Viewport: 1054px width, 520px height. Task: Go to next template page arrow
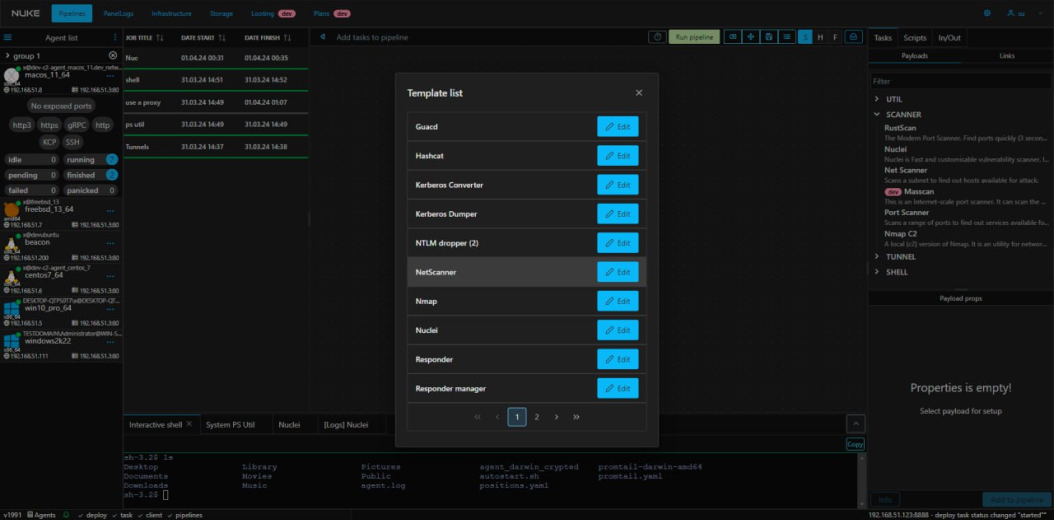tap(557, 417)
